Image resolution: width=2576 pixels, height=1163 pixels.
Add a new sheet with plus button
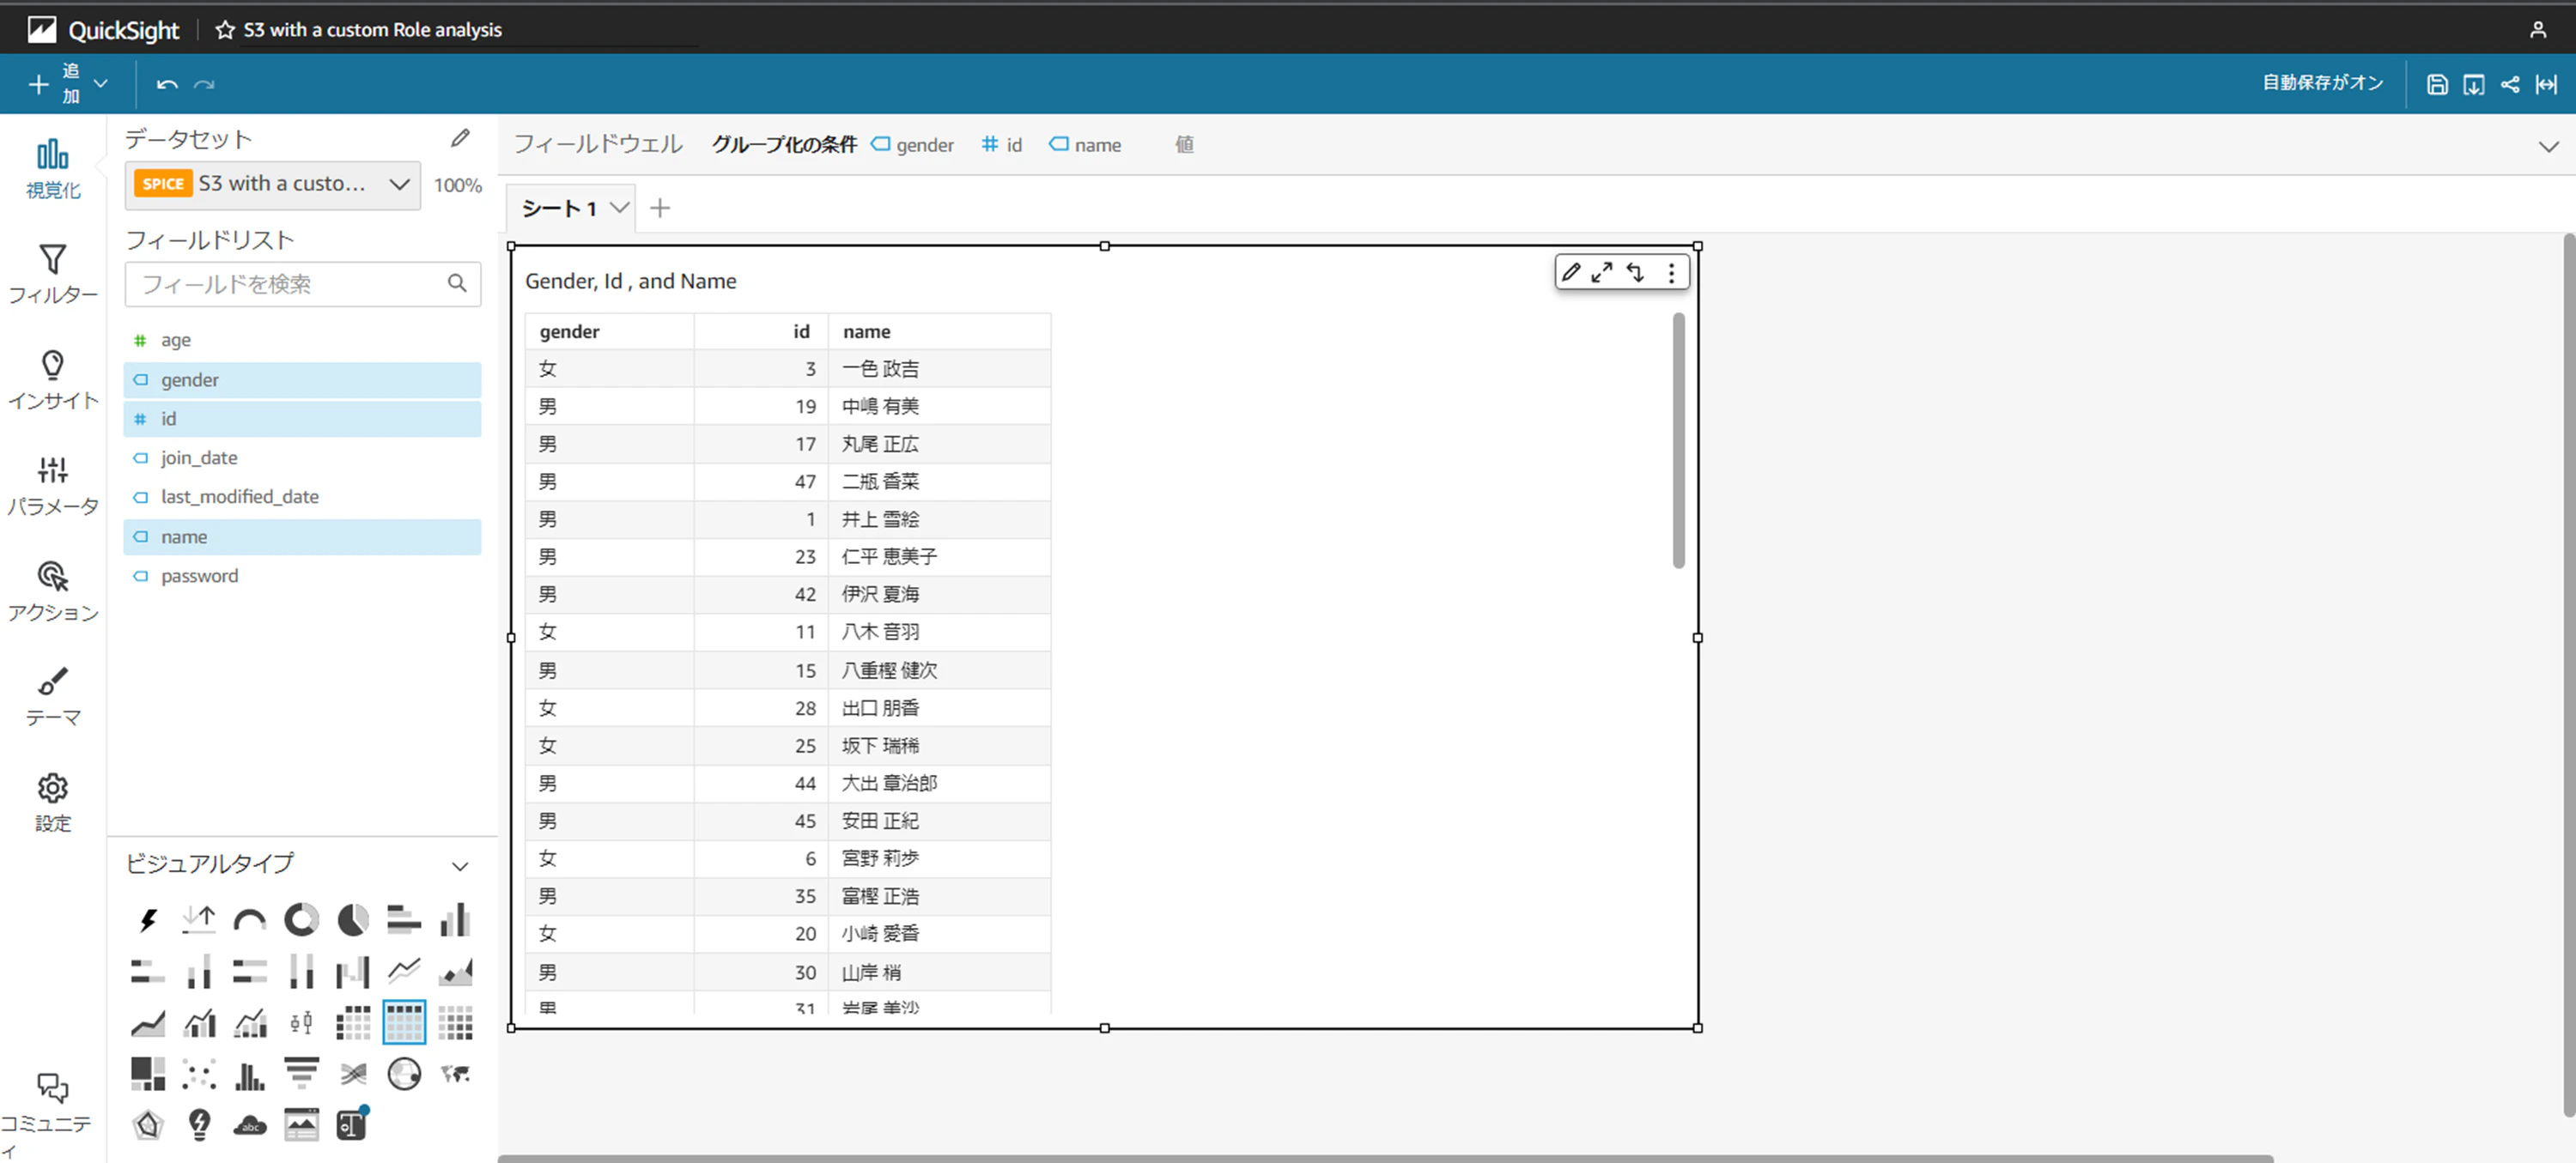pyautogui.click(x=660, y=207)
